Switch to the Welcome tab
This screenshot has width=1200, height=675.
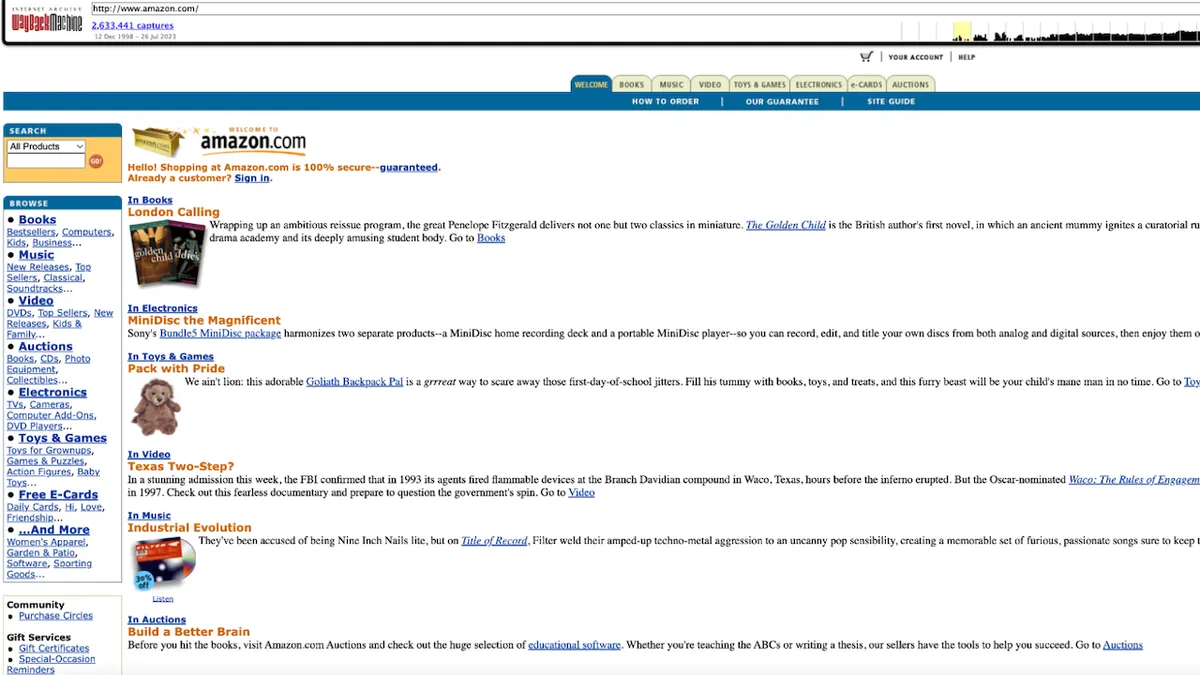591,85
